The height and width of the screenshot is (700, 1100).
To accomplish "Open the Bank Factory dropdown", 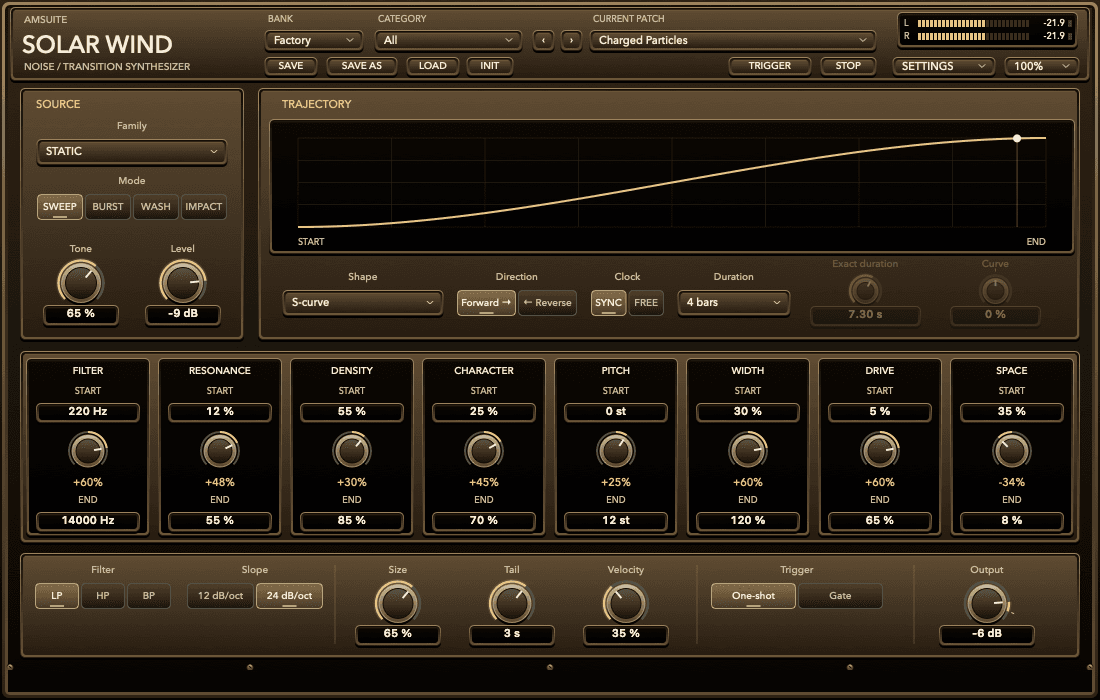I will pyautogui.click(x=314, y=41).
